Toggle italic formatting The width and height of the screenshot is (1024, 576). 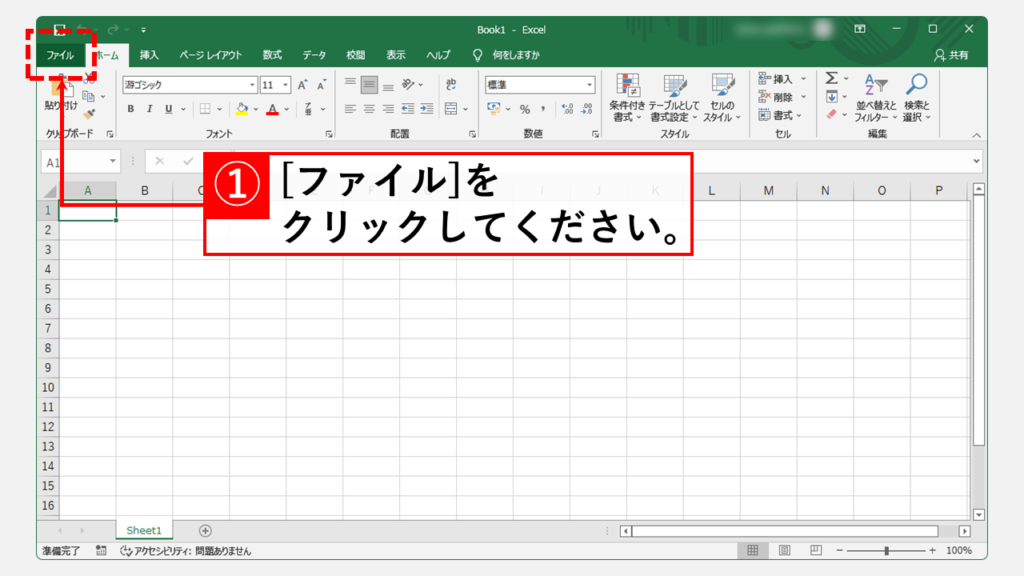(x=149, y=109)
